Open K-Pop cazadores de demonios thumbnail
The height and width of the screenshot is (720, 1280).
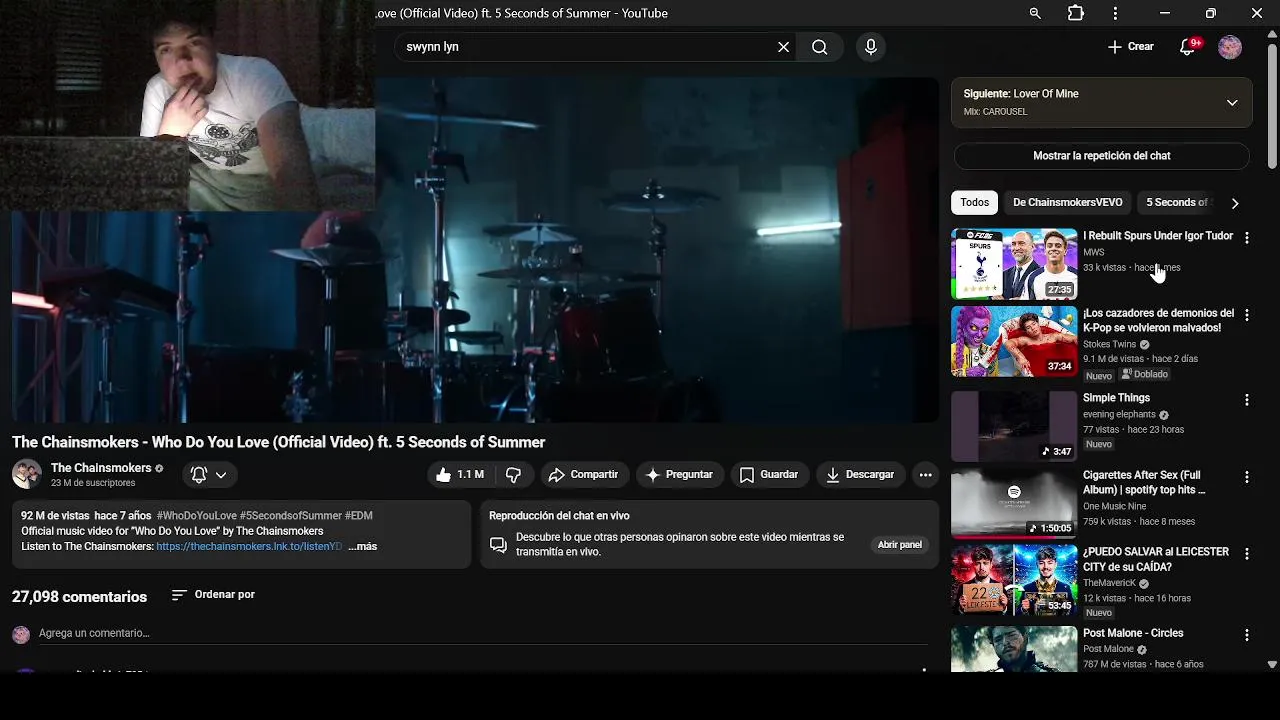tap(1014, 341)
